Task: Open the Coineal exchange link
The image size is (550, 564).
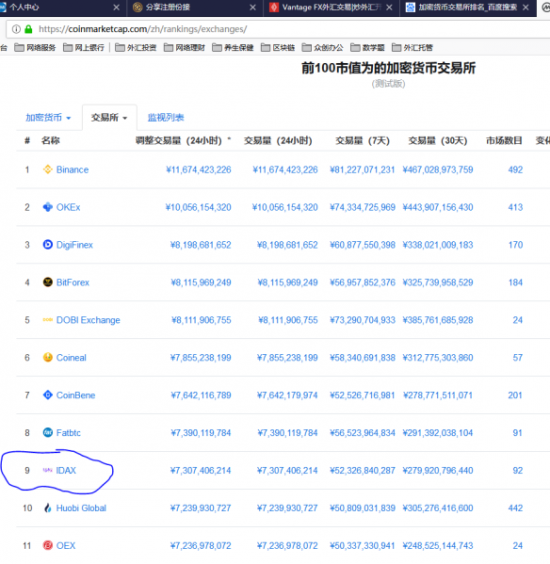Action: pos(71,358)
